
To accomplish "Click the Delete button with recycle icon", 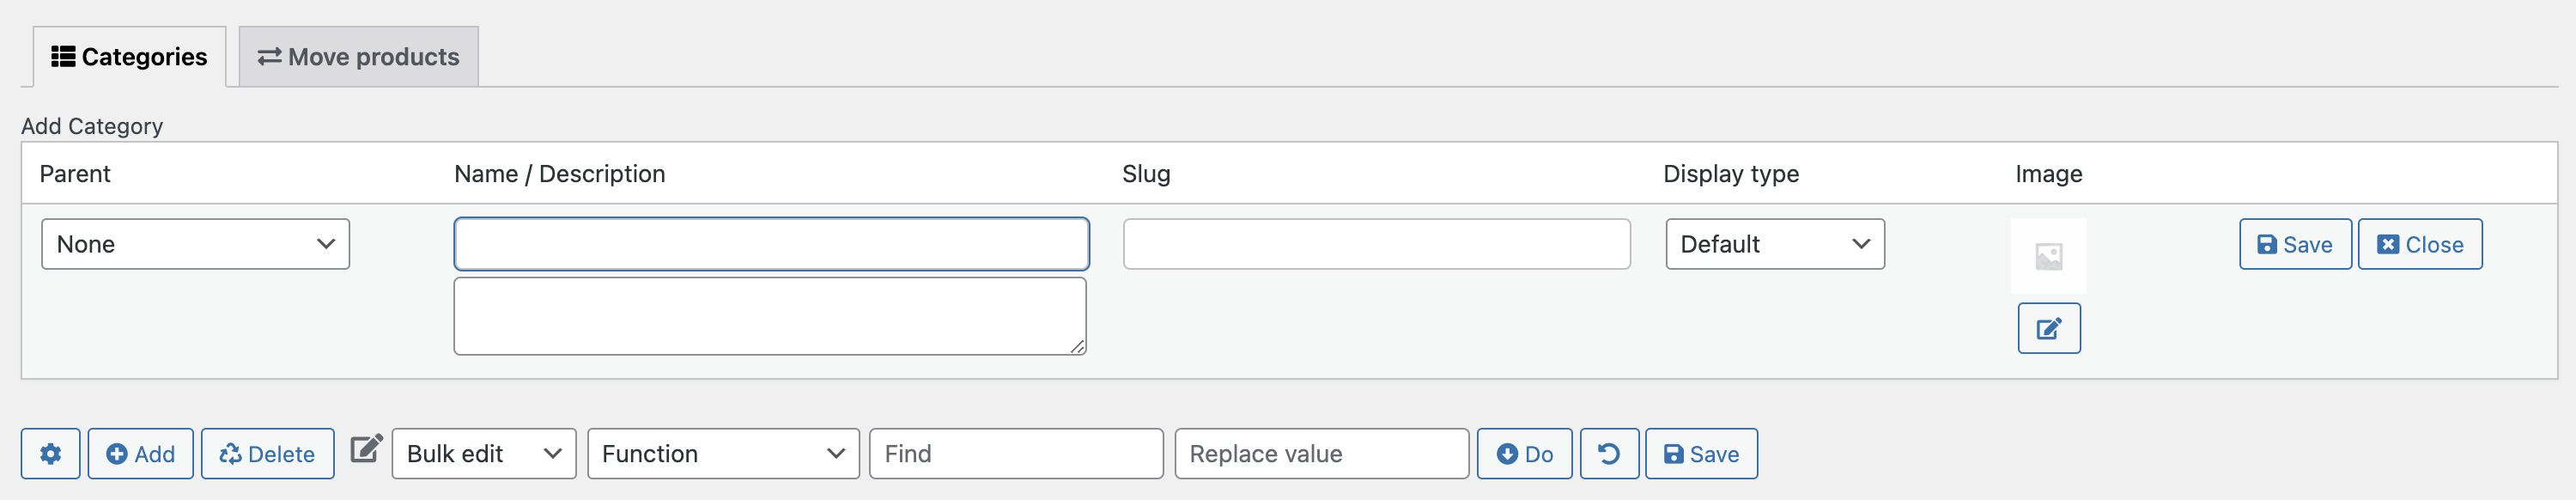I will pos(267,454).
